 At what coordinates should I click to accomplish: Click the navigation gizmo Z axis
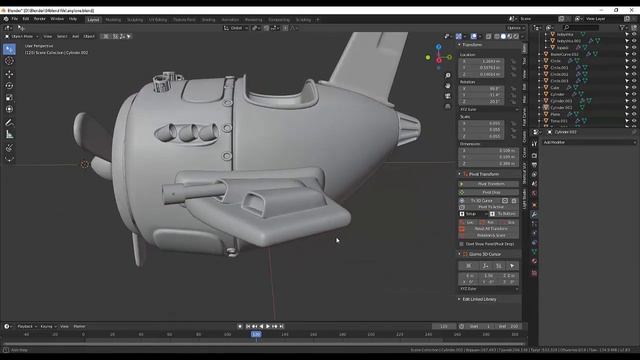coord(438,47)
